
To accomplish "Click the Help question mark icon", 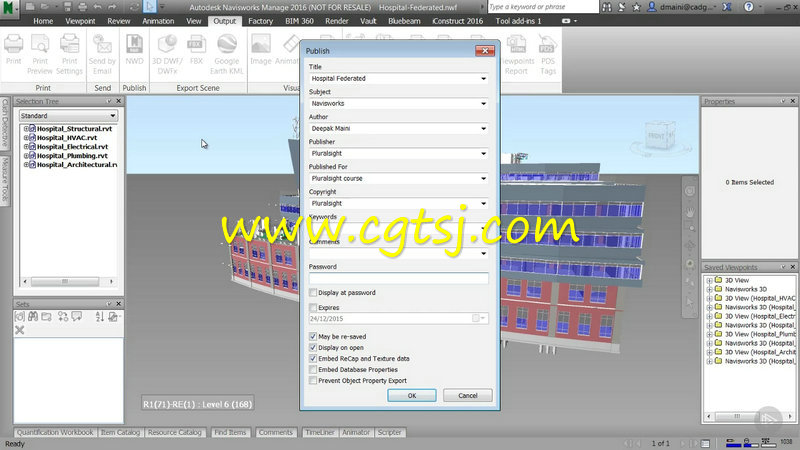I will [748, 7].
